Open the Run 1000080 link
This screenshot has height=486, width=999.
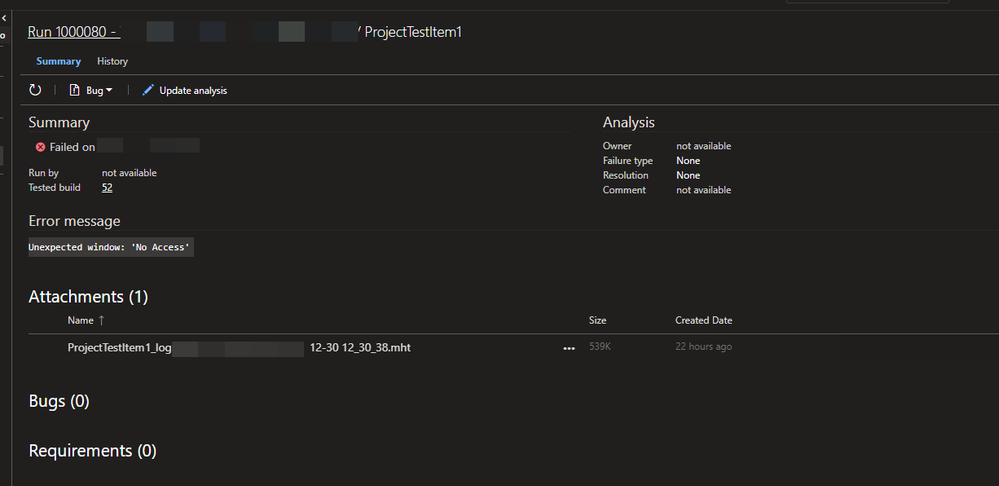pyautogui.click(x=73, y=32)
